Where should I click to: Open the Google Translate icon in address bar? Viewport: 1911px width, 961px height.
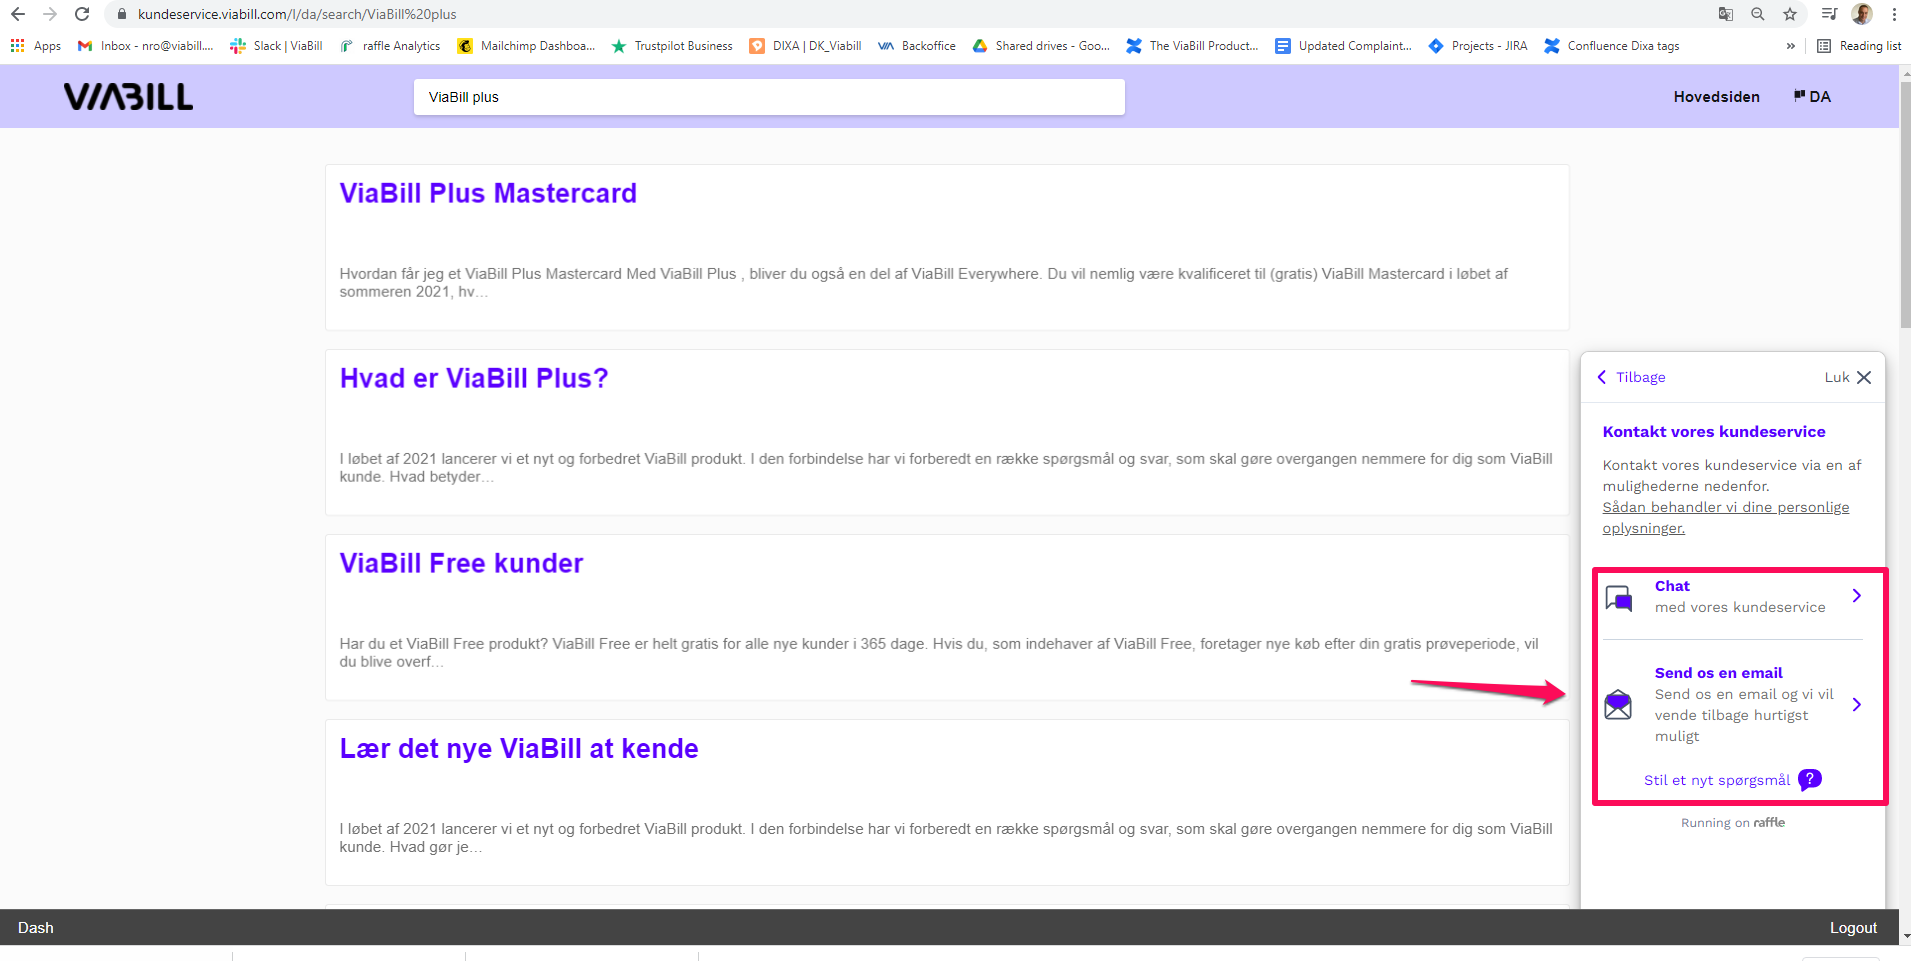point(1725,14)
